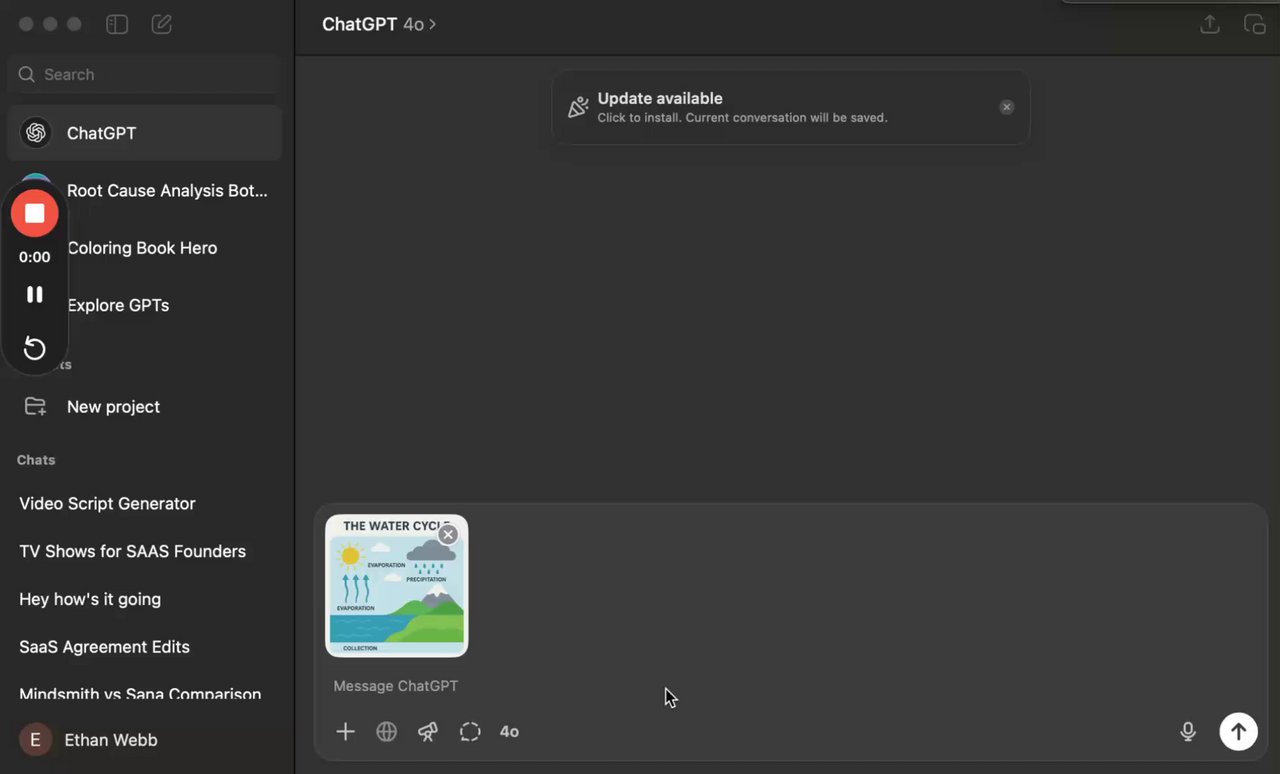Click the Search field in sidebar
The height and width of the screenshot is (774, 1280).
point(144,74)
